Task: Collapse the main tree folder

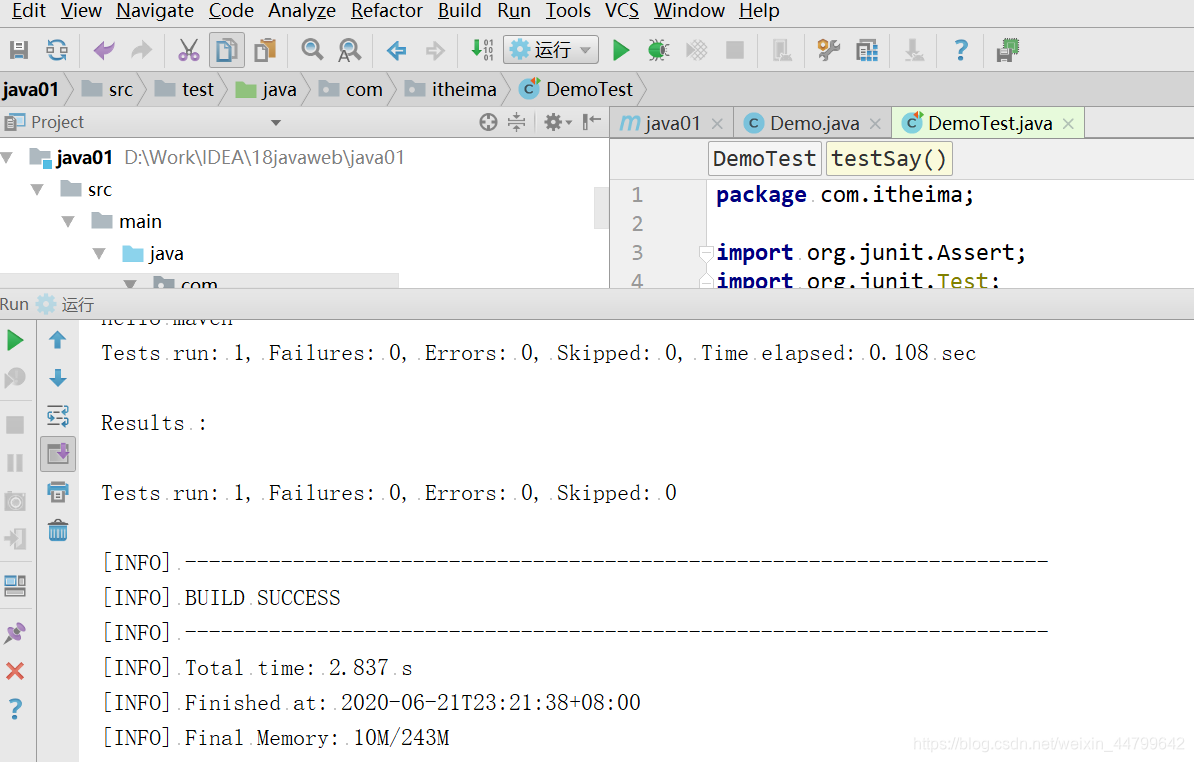Action: click(68, 222)
